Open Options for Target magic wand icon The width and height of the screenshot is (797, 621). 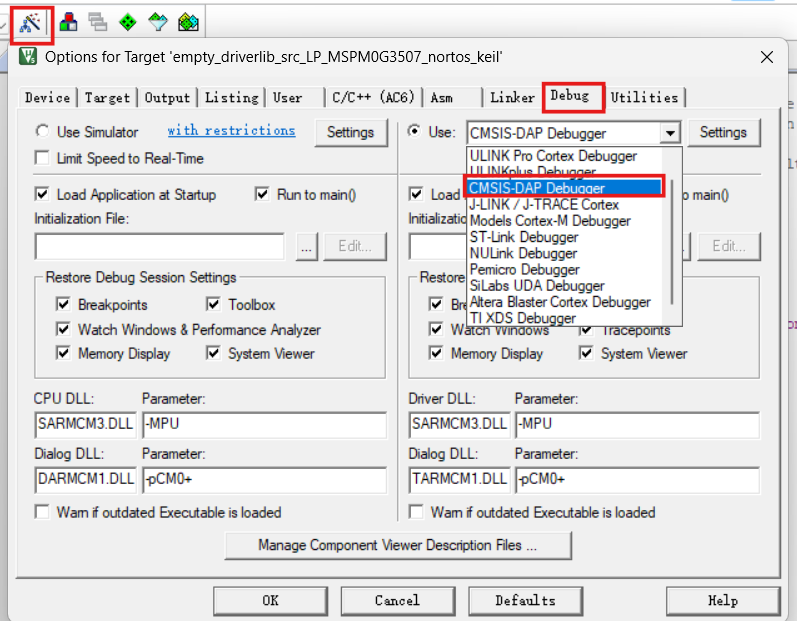click(x=30, y=23)
